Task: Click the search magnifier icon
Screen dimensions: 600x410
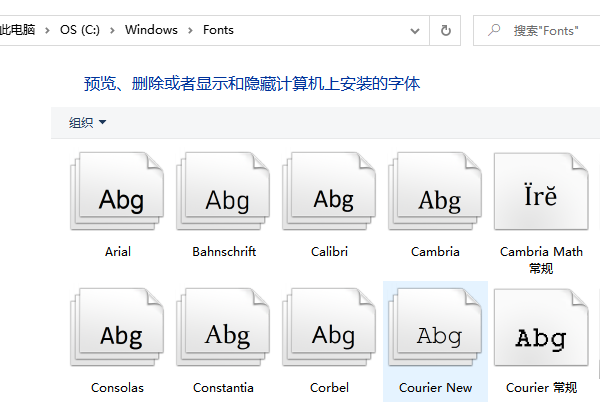Action: coord(494,30)
